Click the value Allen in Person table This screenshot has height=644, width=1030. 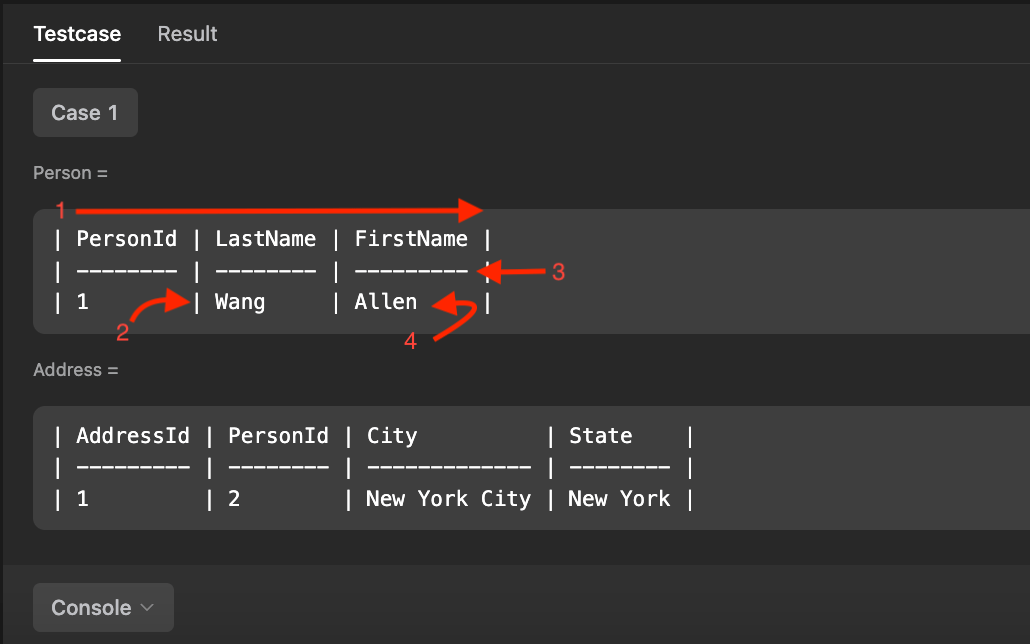coord(385,301)
